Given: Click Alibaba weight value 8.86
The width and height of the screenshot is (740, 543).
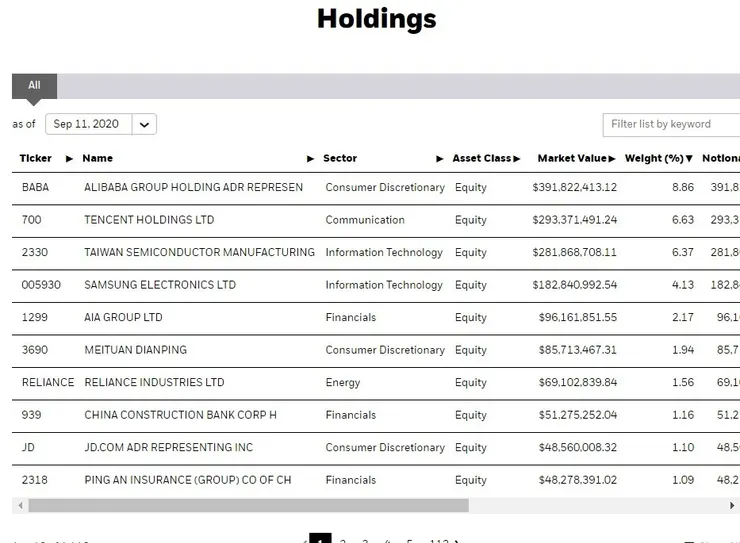Looking at the screenshot, I should click(x=683, y=187).
